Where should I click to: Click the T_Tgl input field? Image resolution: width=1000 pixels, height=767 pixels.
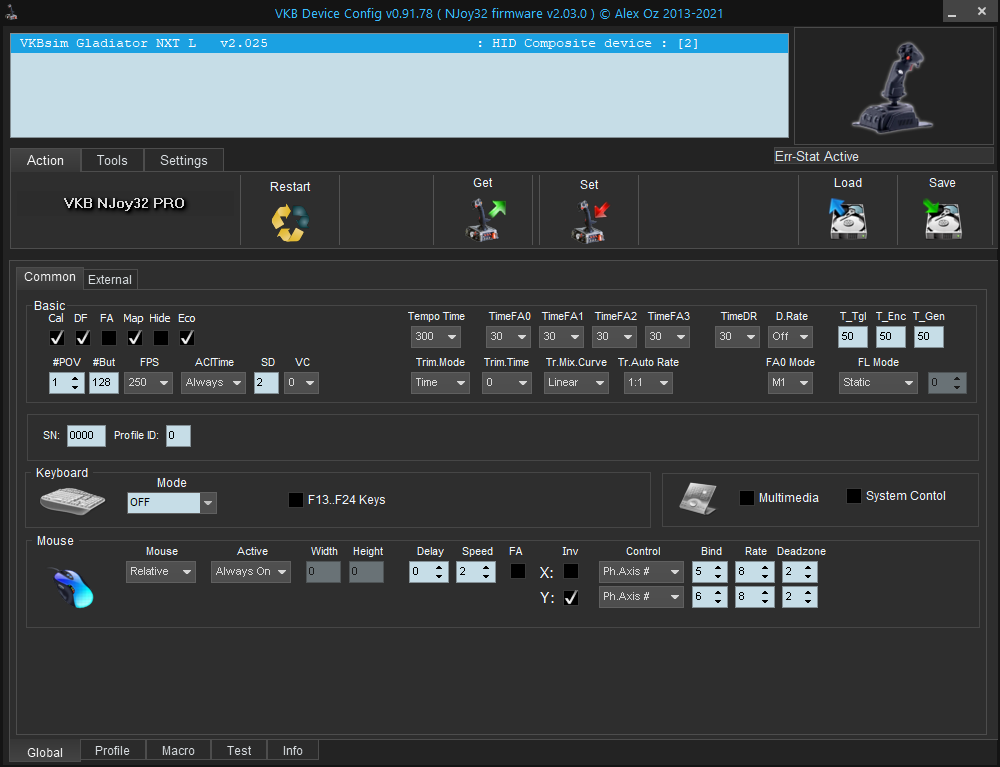point(853,337)
